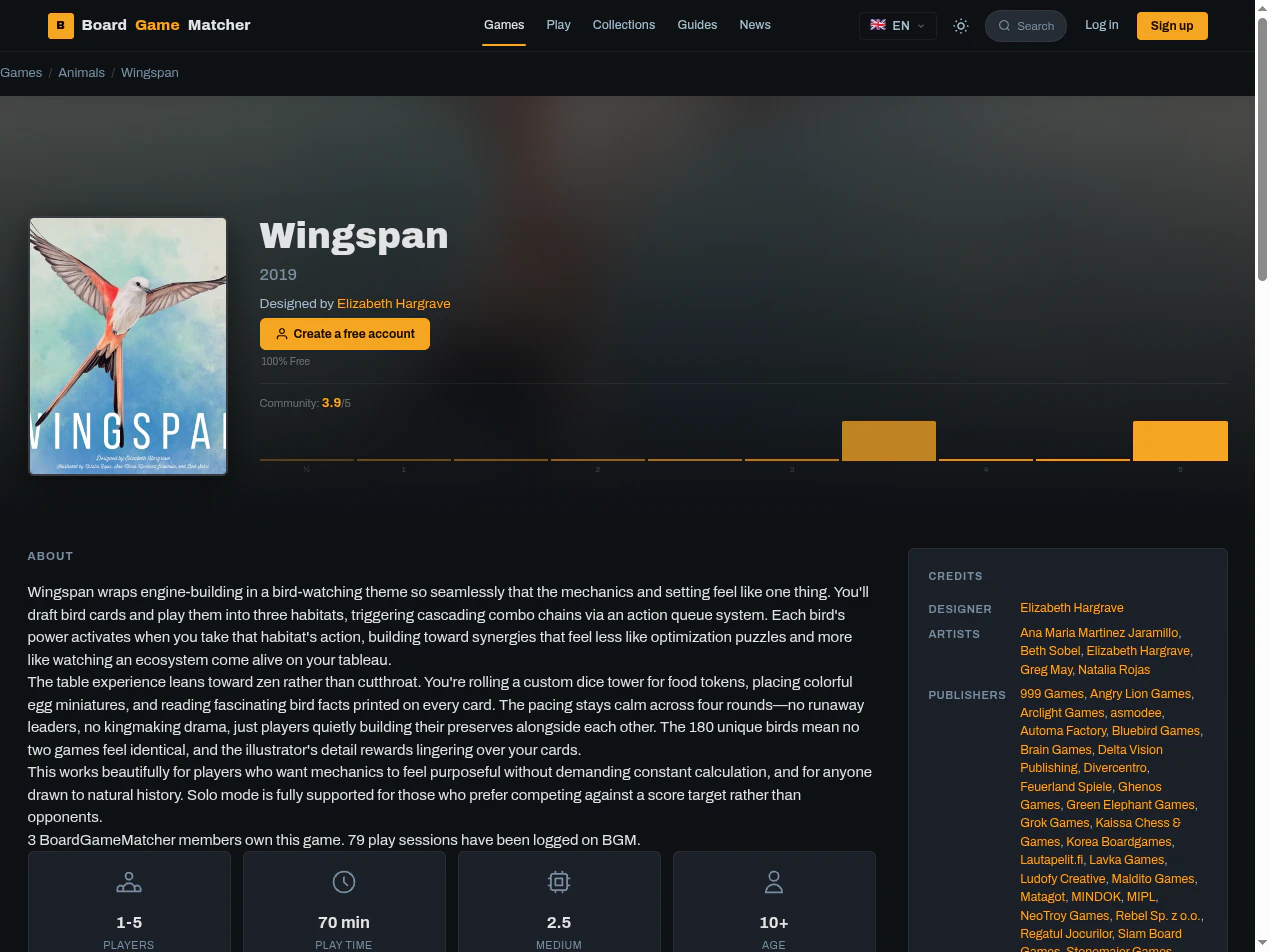Click the 10+ age value
Image resolution: width=1270 pixels, height=952 pixels.
[x=774, y=922]
